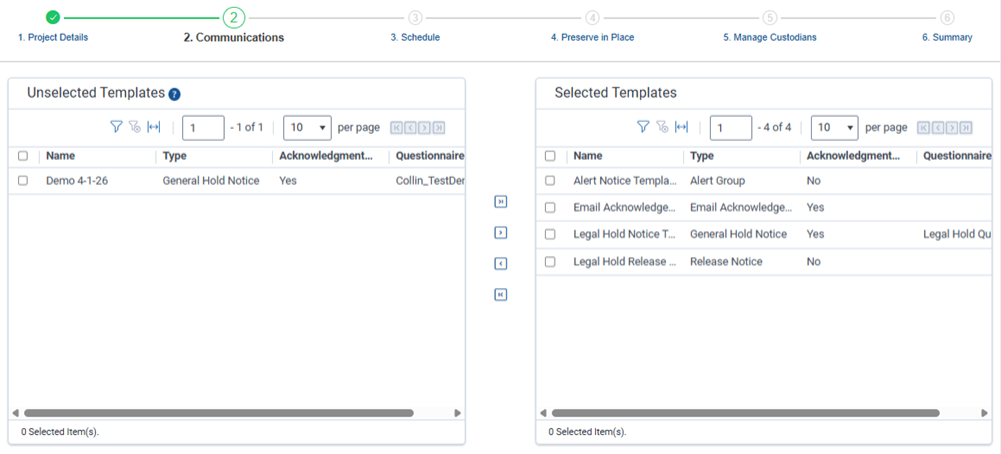Screen dimensions: 1001x454
Task: Auto-fit columns icon in Selected Templates
Action: pos(682,127)
